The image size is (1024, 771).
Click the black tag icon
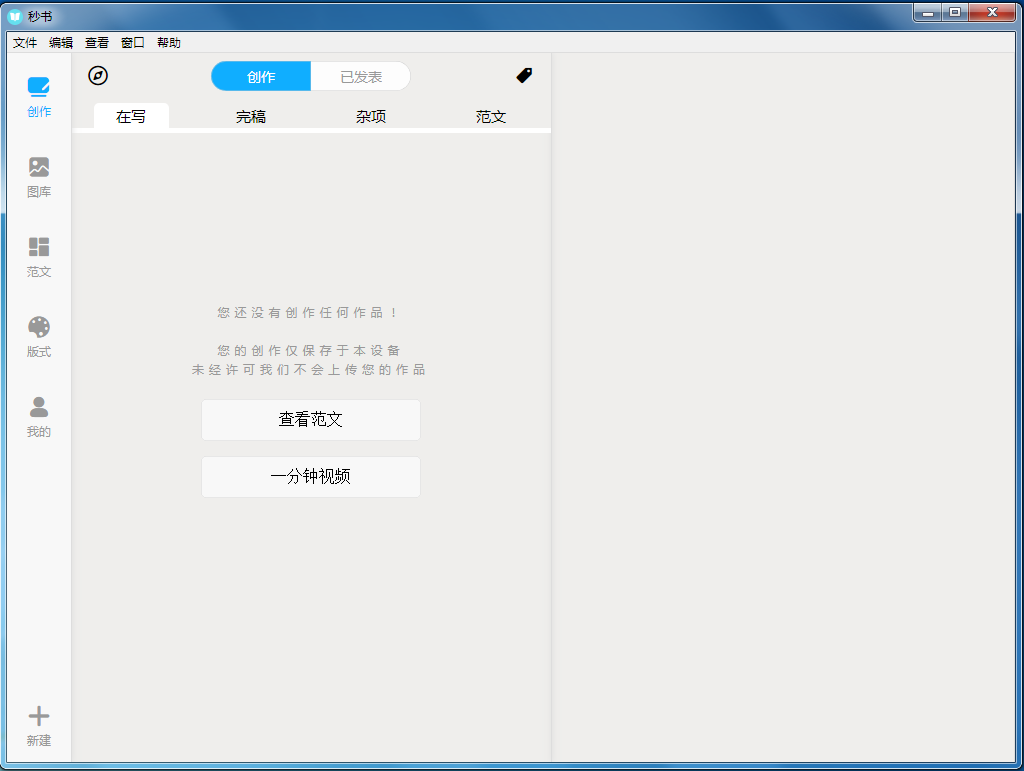pyautogui.click(x=524, y=75)
